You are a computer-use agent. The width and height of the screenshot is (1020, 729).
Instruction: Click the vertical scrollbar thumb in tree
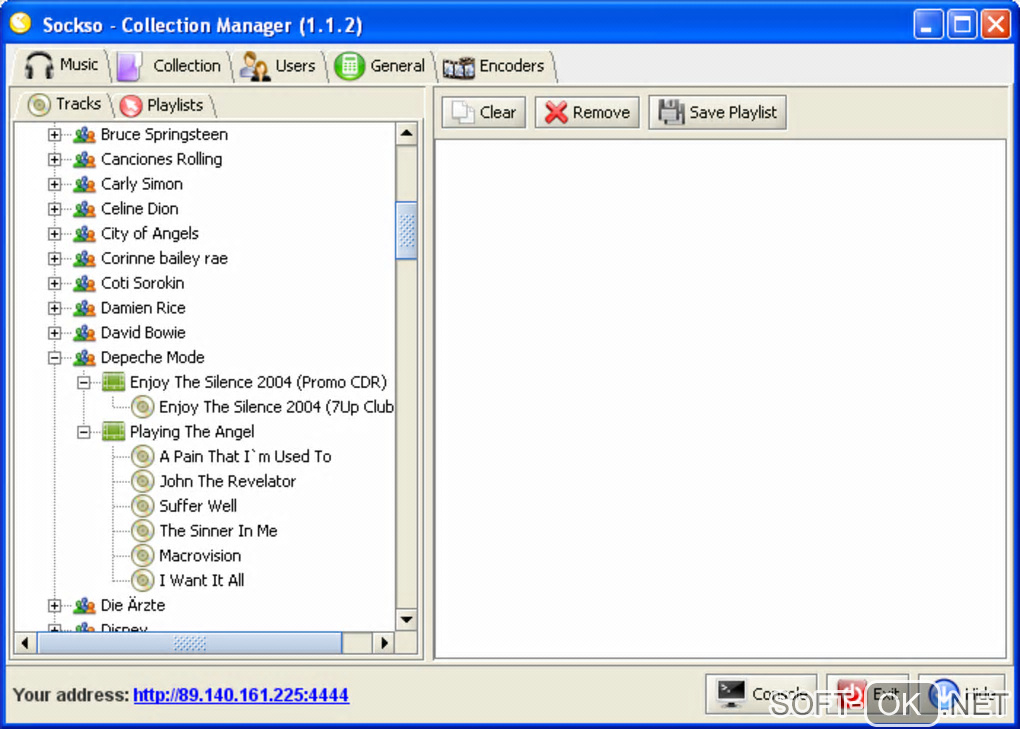(407, 231)
